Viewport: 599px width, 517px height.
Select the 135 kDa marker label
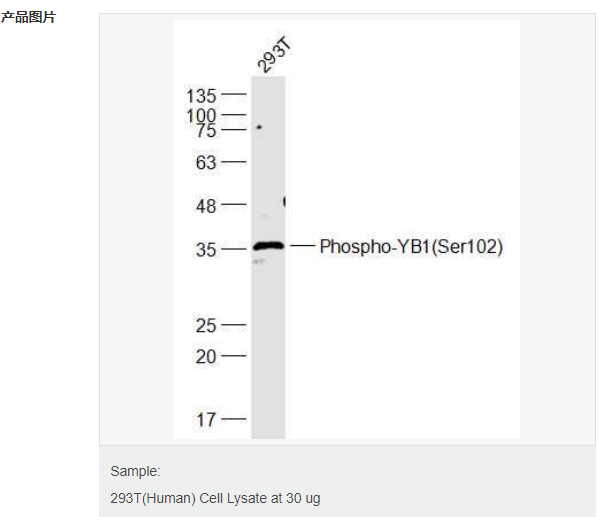pos(201,96)
